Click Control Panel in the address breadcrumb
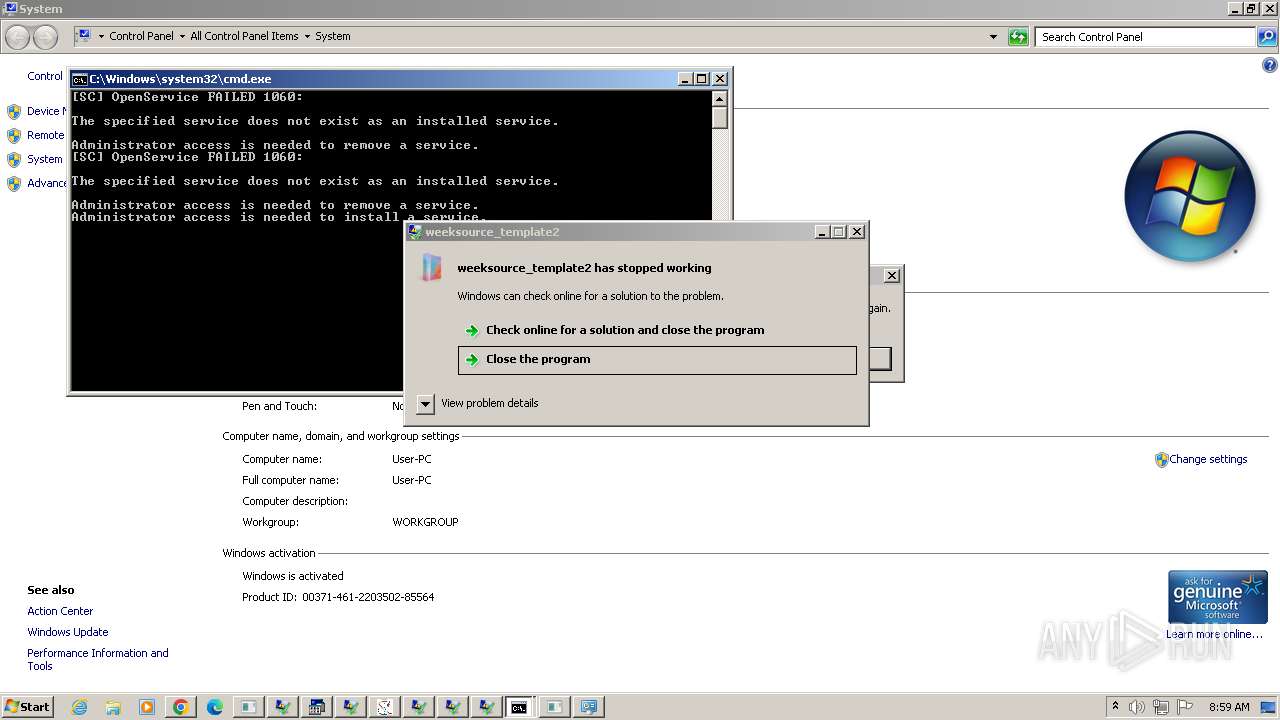 (141, 36)
